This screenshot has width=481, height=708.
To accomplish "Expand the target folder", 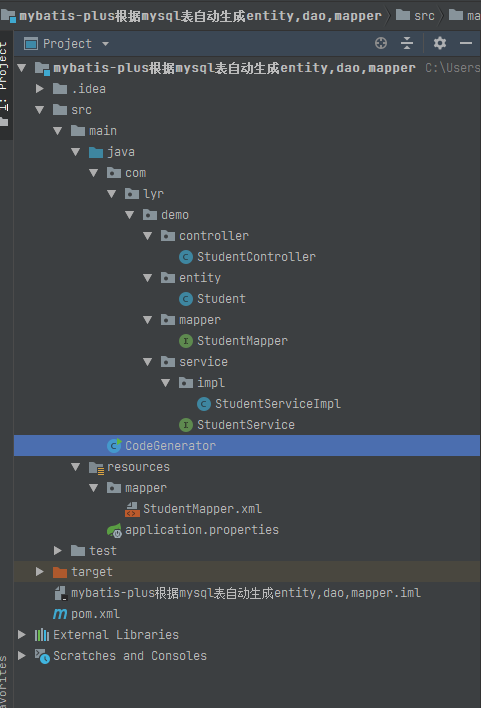I will 39,572.
